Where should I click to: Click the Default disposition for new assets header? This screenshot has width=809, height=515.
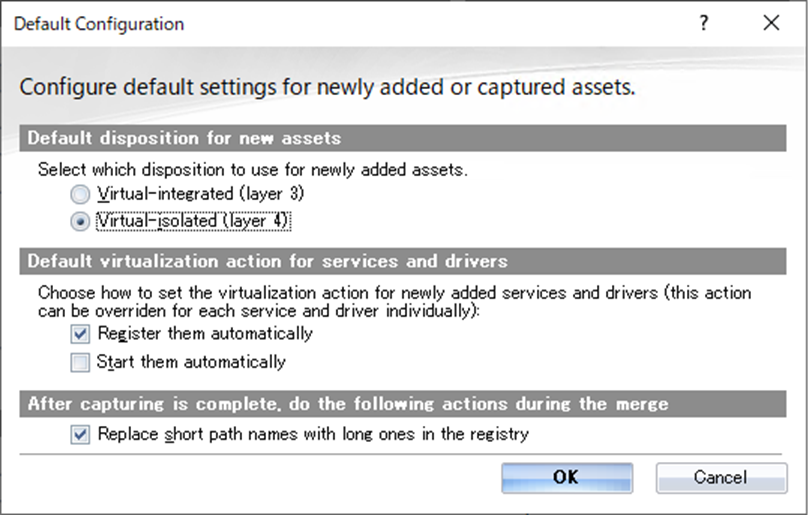(x=185, y=138)
